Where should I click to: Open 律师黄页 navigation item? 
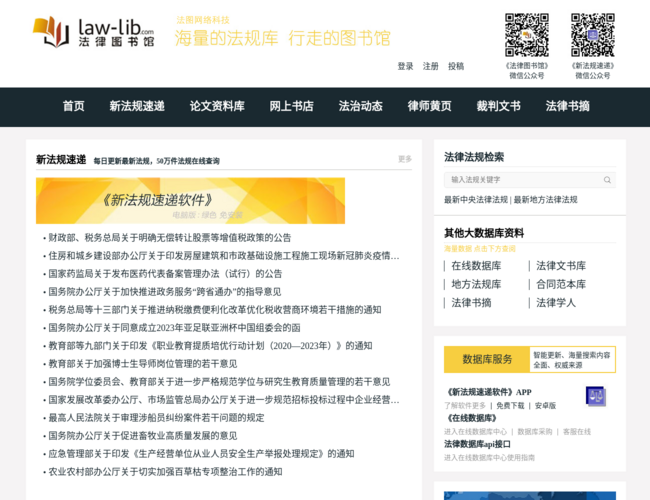tap(429, 106)
